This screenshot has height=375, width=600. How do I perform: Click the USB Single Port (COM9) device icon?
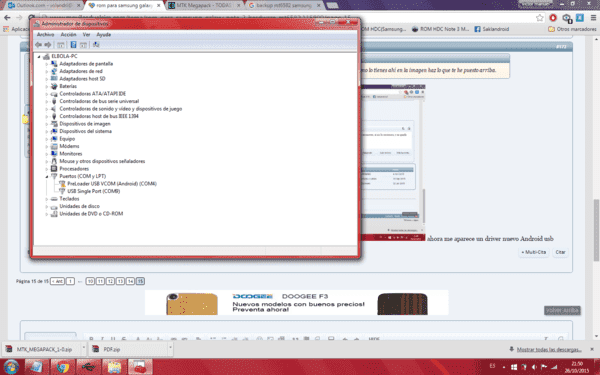(x=62, y=191)
